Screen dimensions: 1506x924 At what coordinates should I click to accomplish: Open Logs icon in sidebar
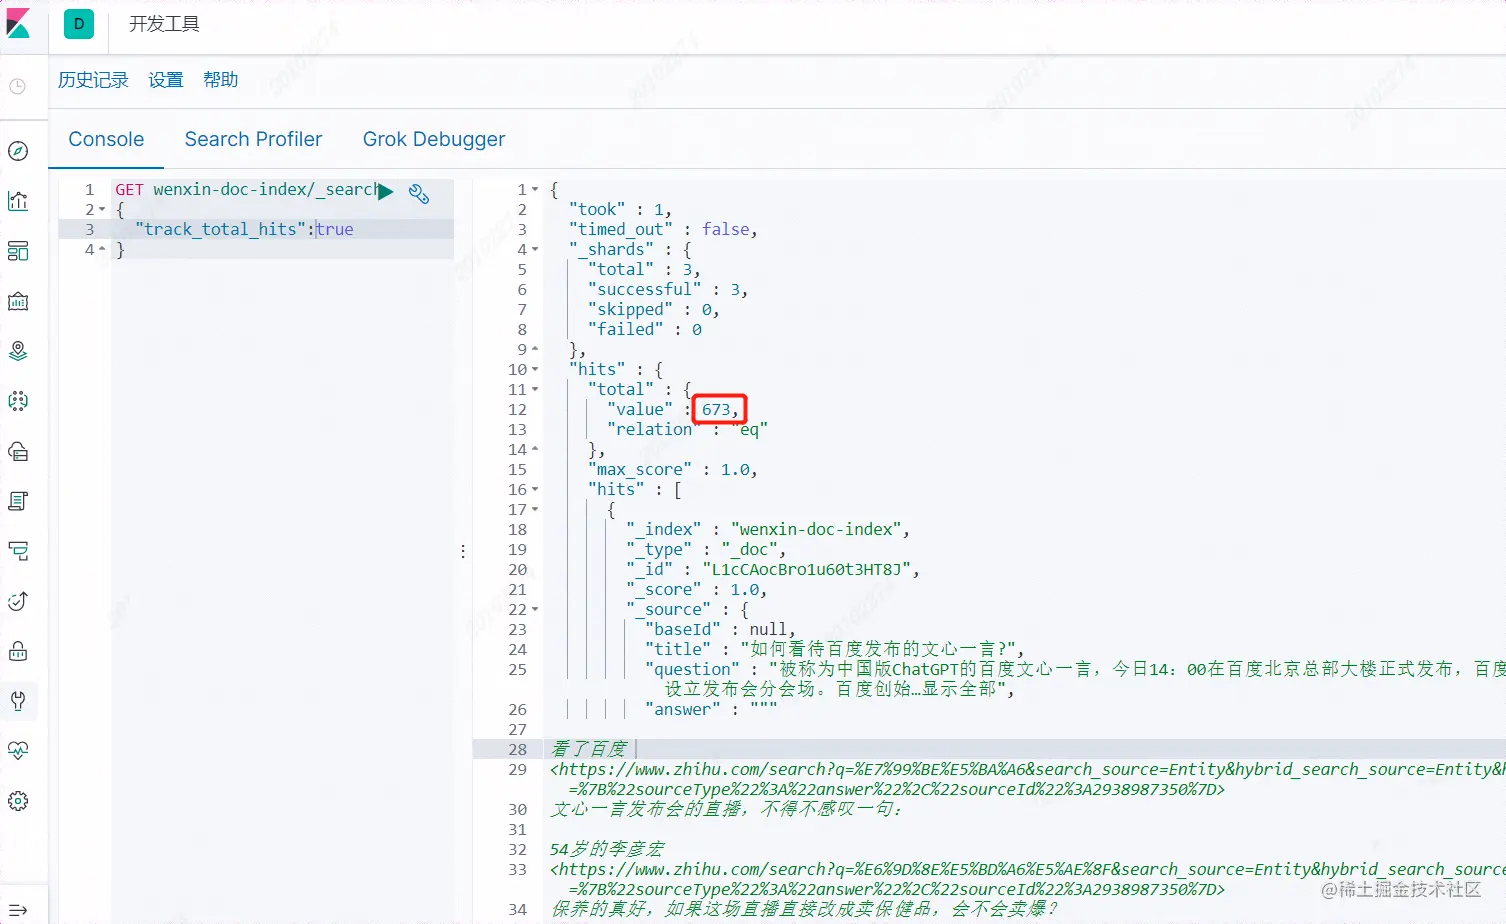[x=18, y=501]
